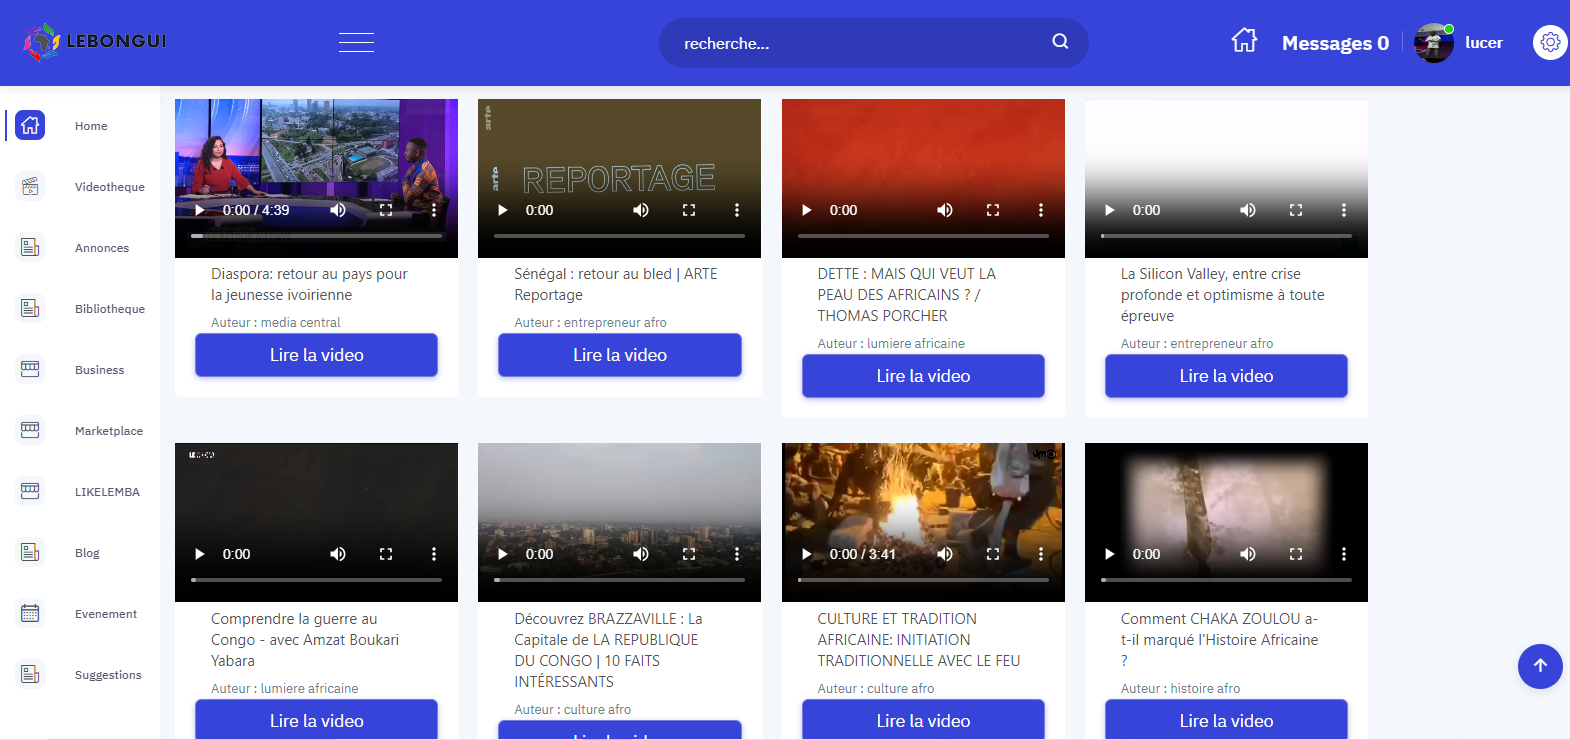
Task: Click the hamburger menu icon in header
Action: click(356, 42)
